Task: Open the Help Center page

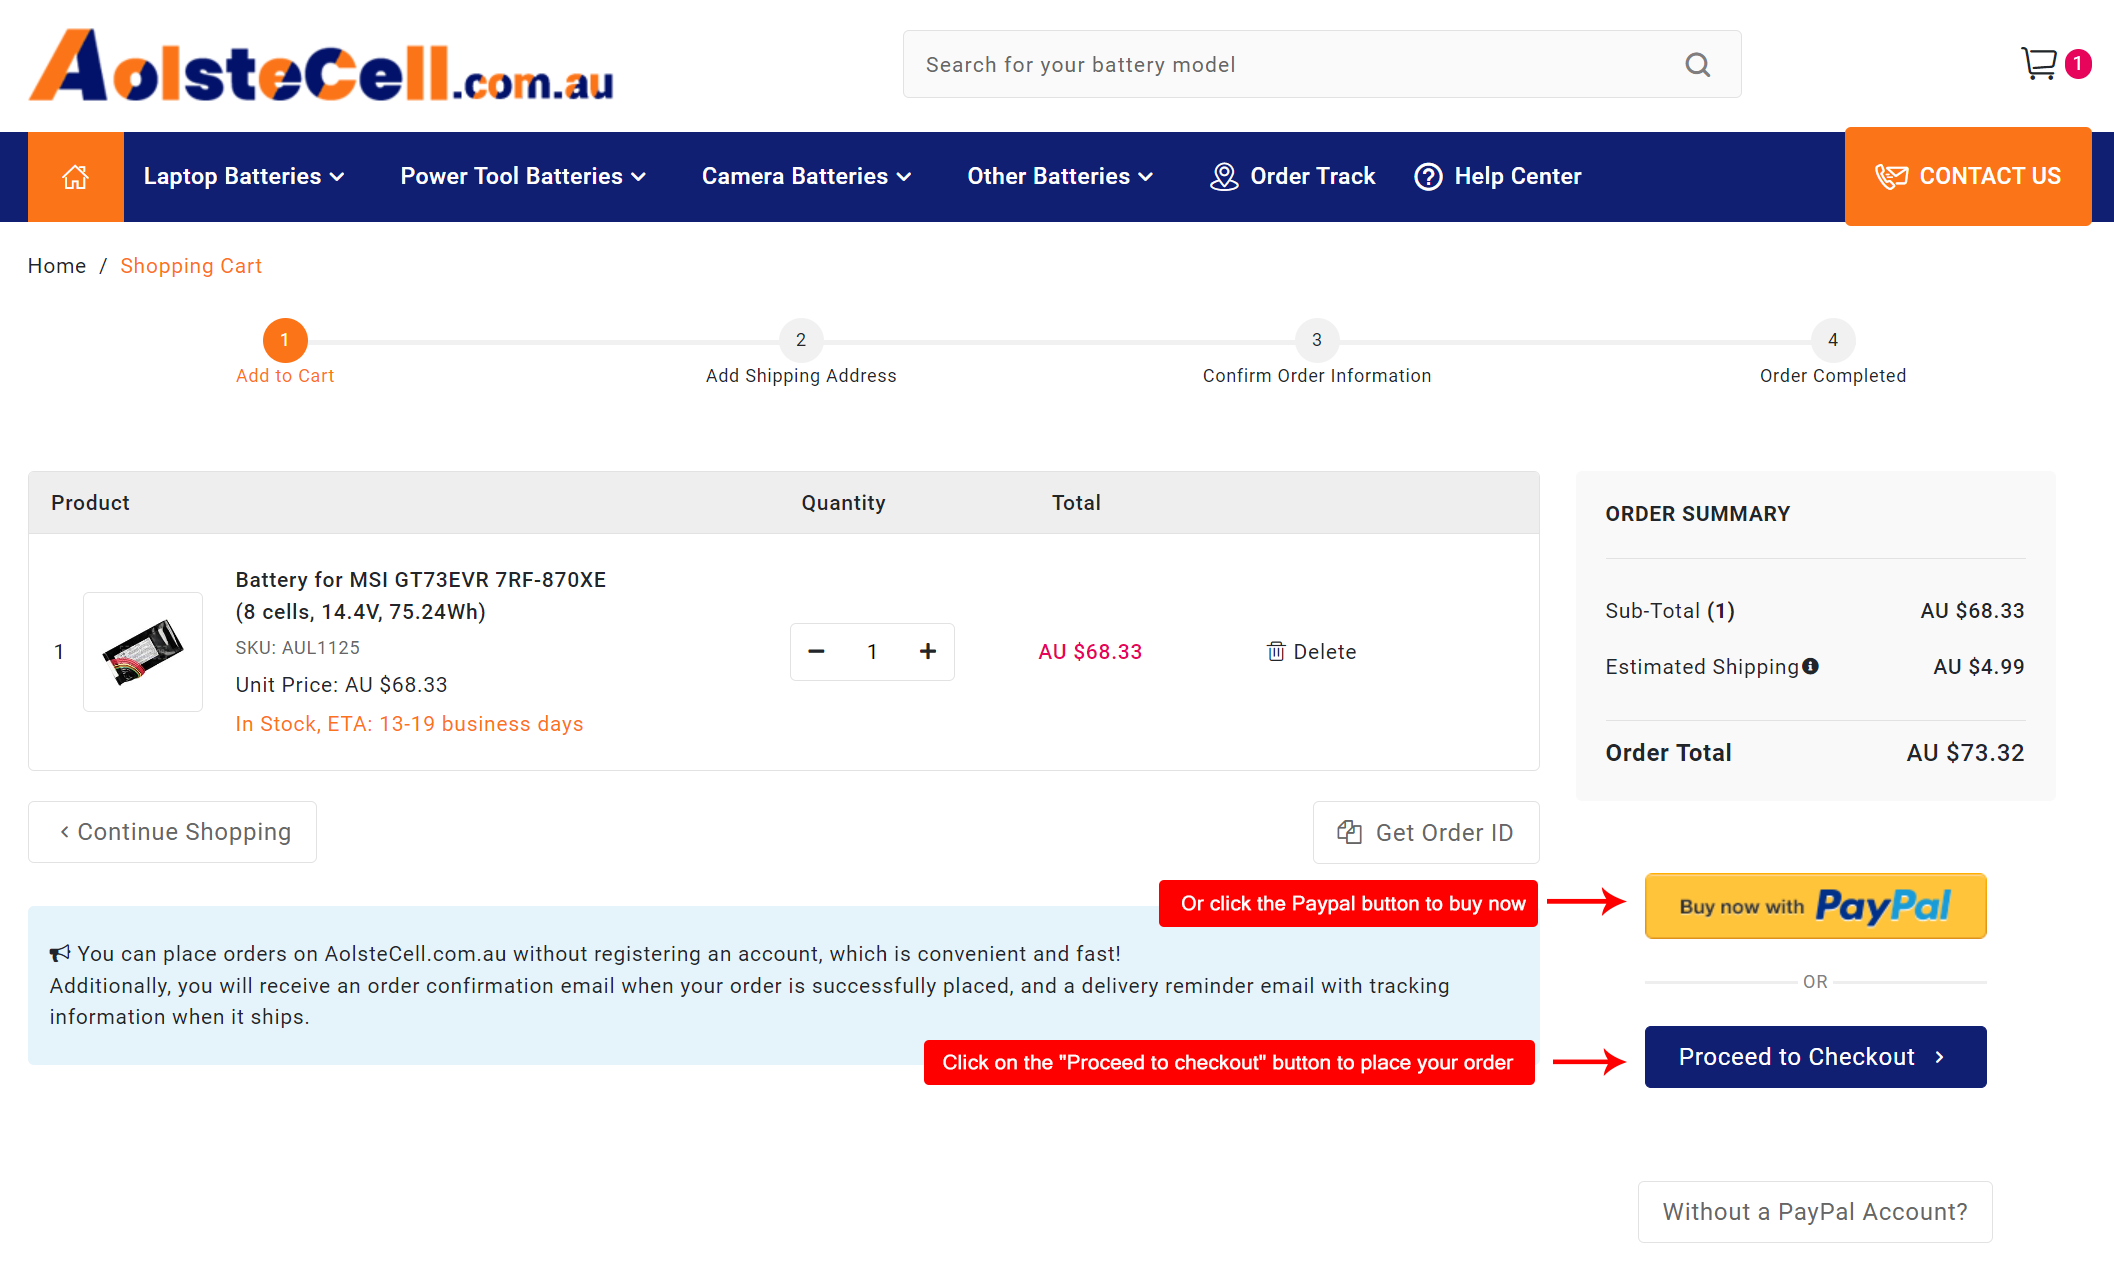Action: (1497, 177)
